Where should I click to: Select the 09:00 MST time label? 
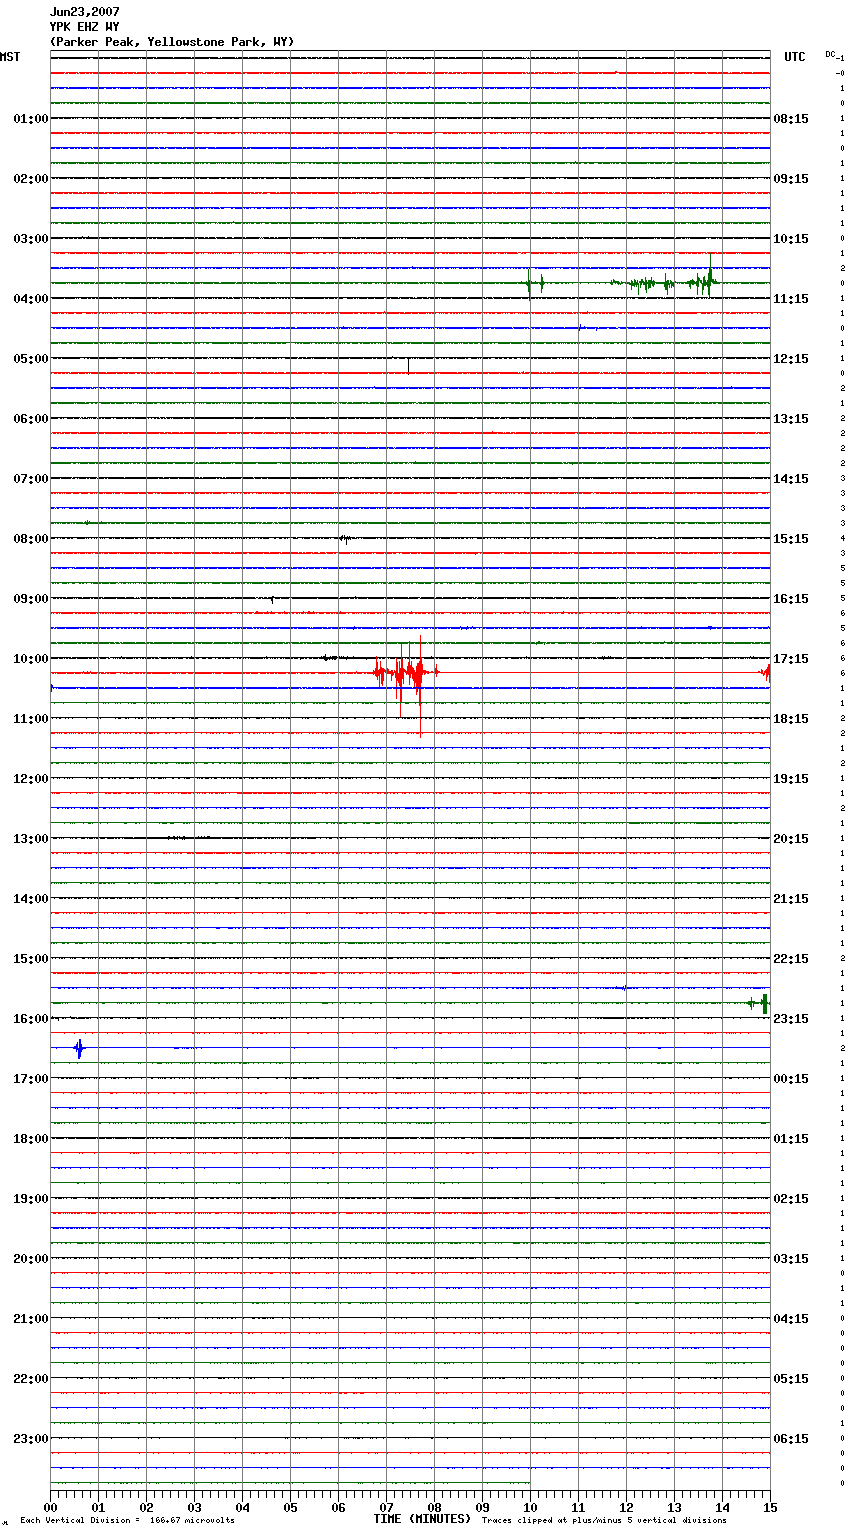click(x=31, y=599)
